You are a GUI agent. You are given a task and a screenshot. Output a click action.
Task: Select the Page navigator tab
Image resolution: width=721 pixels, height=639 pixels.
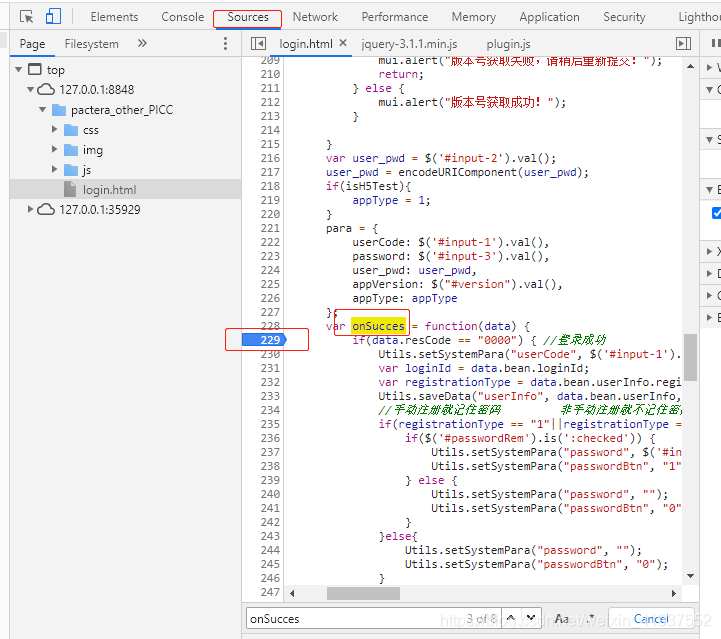32,44
